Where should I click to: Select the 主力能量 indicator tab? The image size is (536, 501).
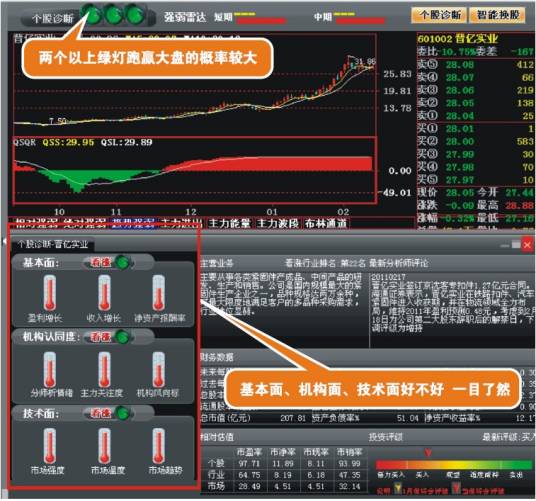(x=229, y=223)
